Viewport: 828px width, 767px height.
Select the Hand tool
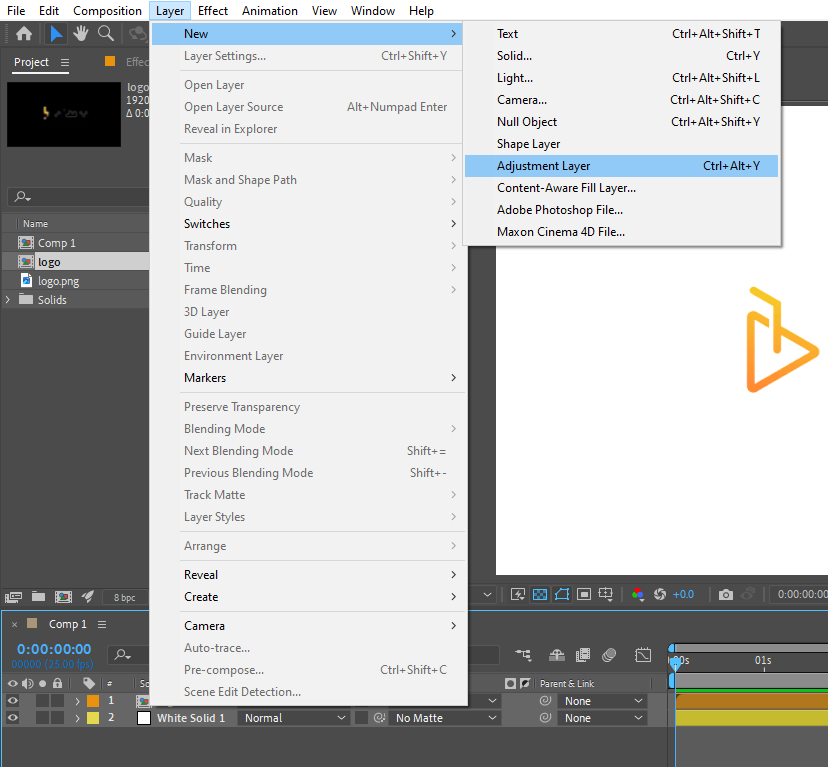click(x=81, y=34)
